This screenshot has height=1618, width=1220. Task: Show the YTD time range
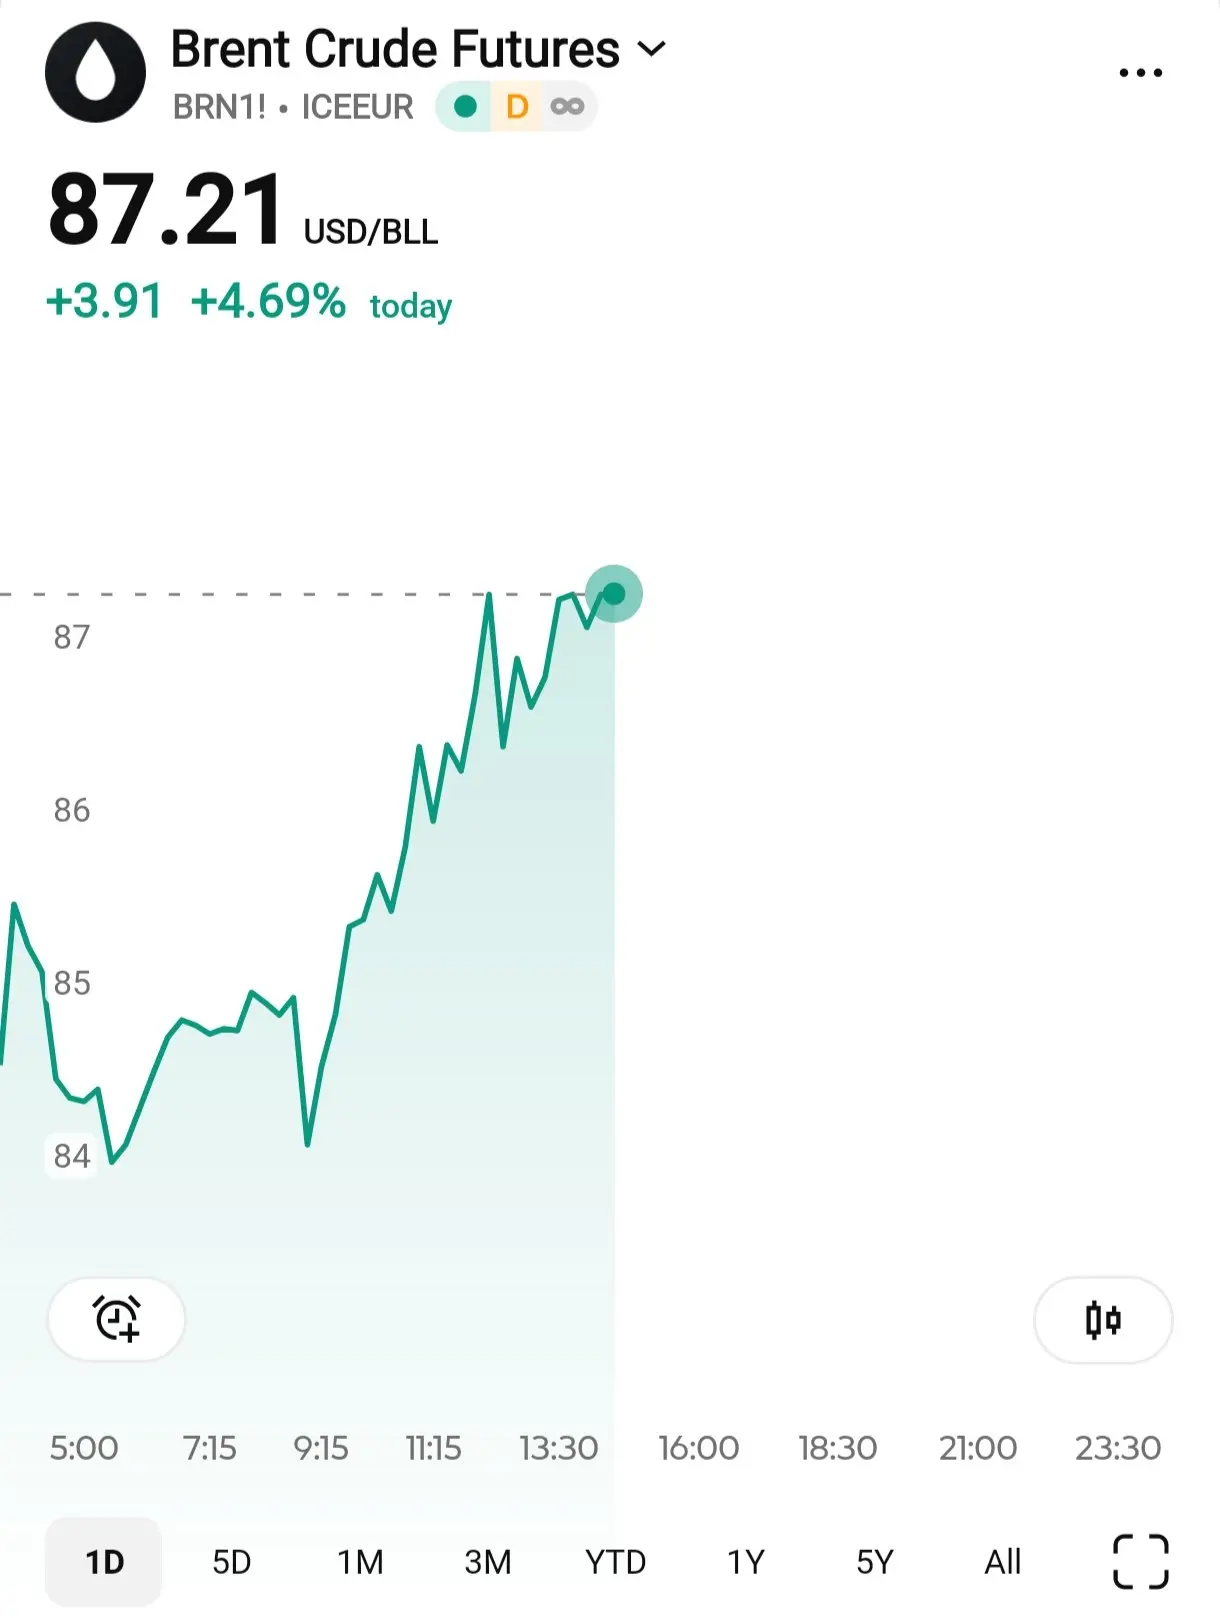(616, 1561)
